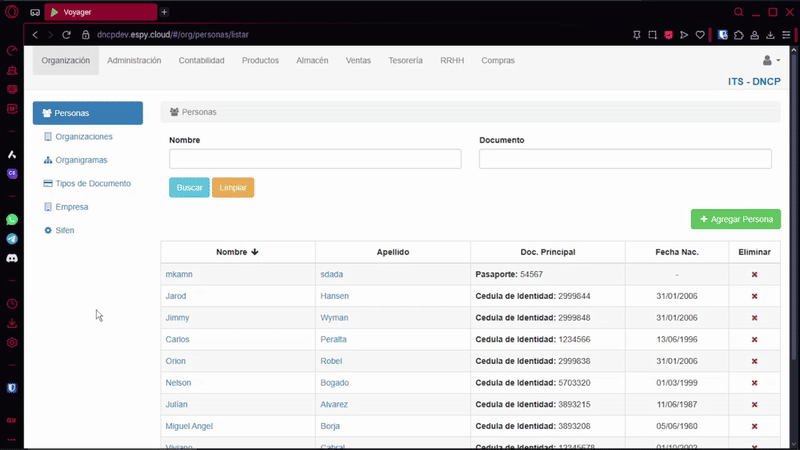Viewport: 800px width, 450px height.
Task: Open Organigramas in the side menu
Action: point(80,160)
